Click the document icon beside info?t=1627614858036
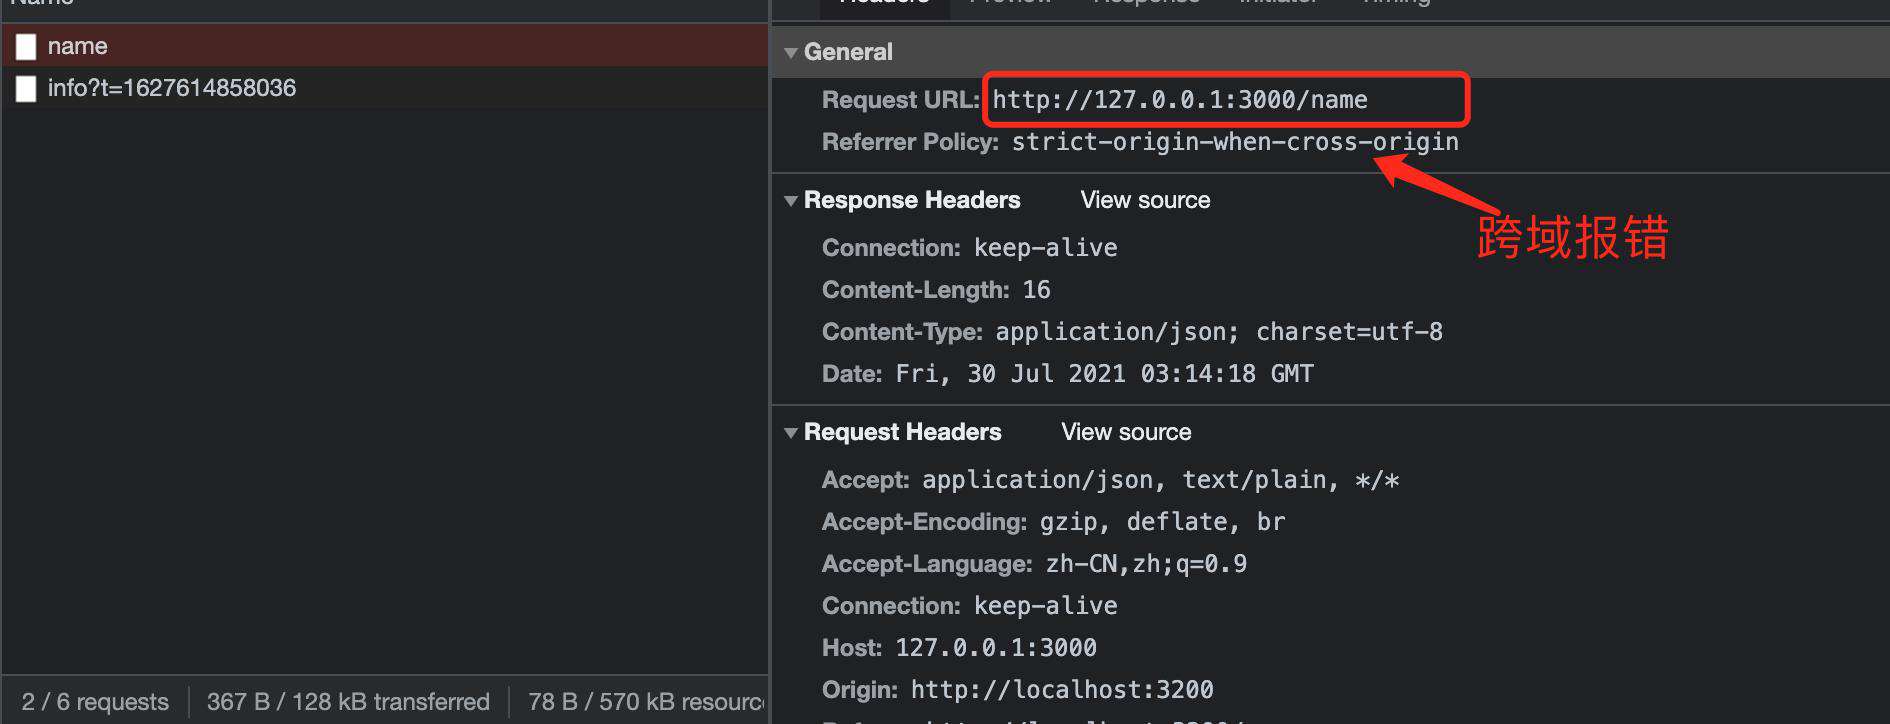Viewport: 1890px width, 724px height. 26,89
